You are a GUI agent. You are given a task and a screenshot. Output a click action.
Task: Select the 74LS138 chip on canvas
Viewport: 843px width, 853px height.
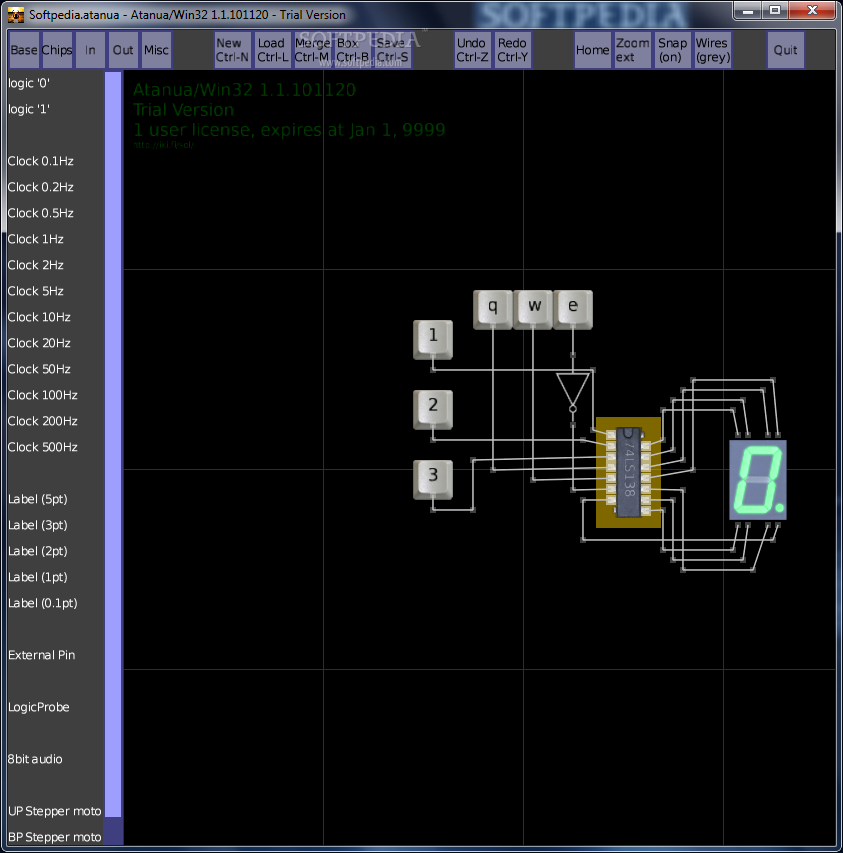[x=628, y=472]
